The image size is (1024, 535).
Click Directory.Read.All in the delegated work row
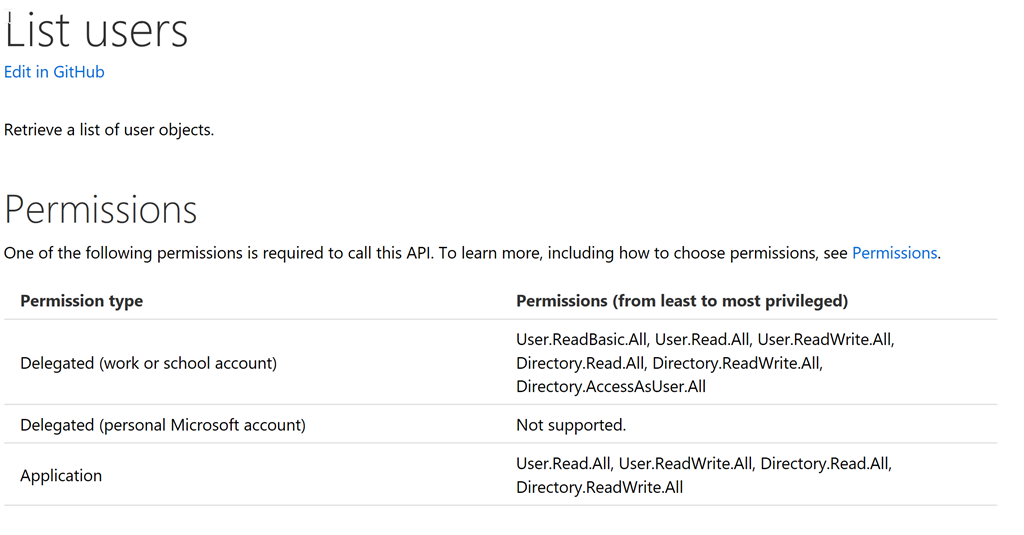coord(580,363)
